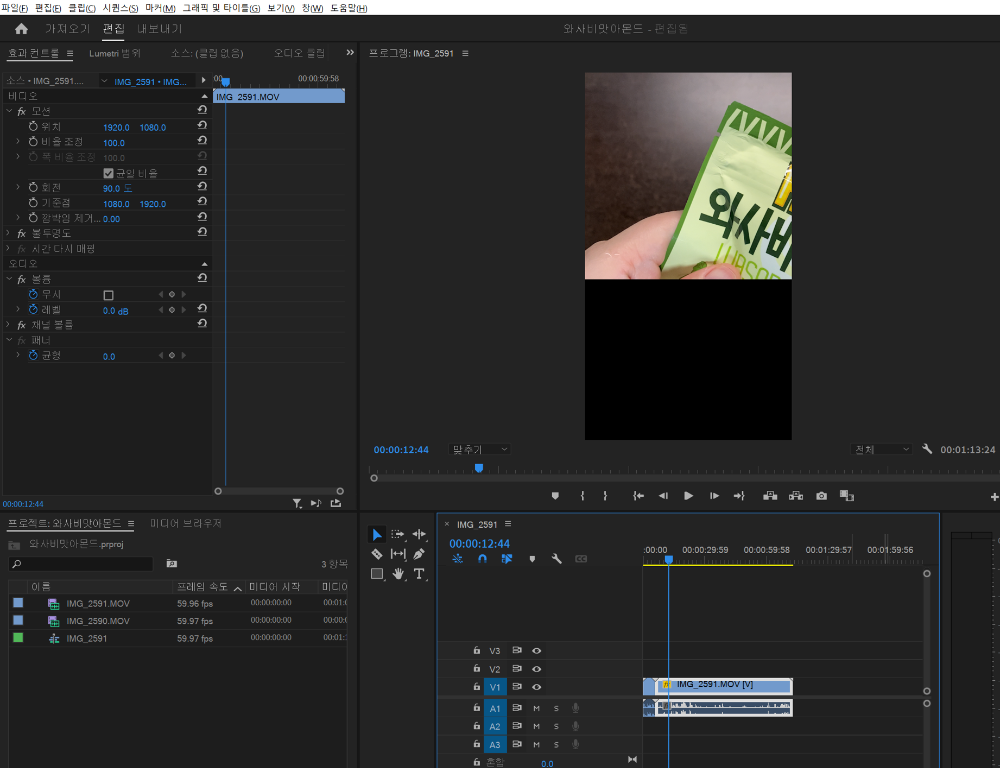Switch to Import (가져오기) workspace tab

tap(67, 29)
